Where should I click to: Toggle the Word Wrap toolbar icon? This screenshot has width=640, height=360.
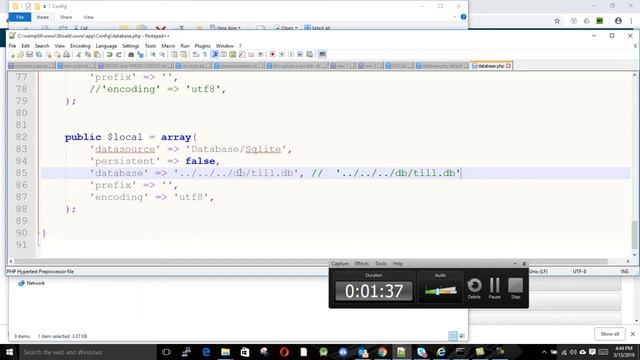coord(196,55)
